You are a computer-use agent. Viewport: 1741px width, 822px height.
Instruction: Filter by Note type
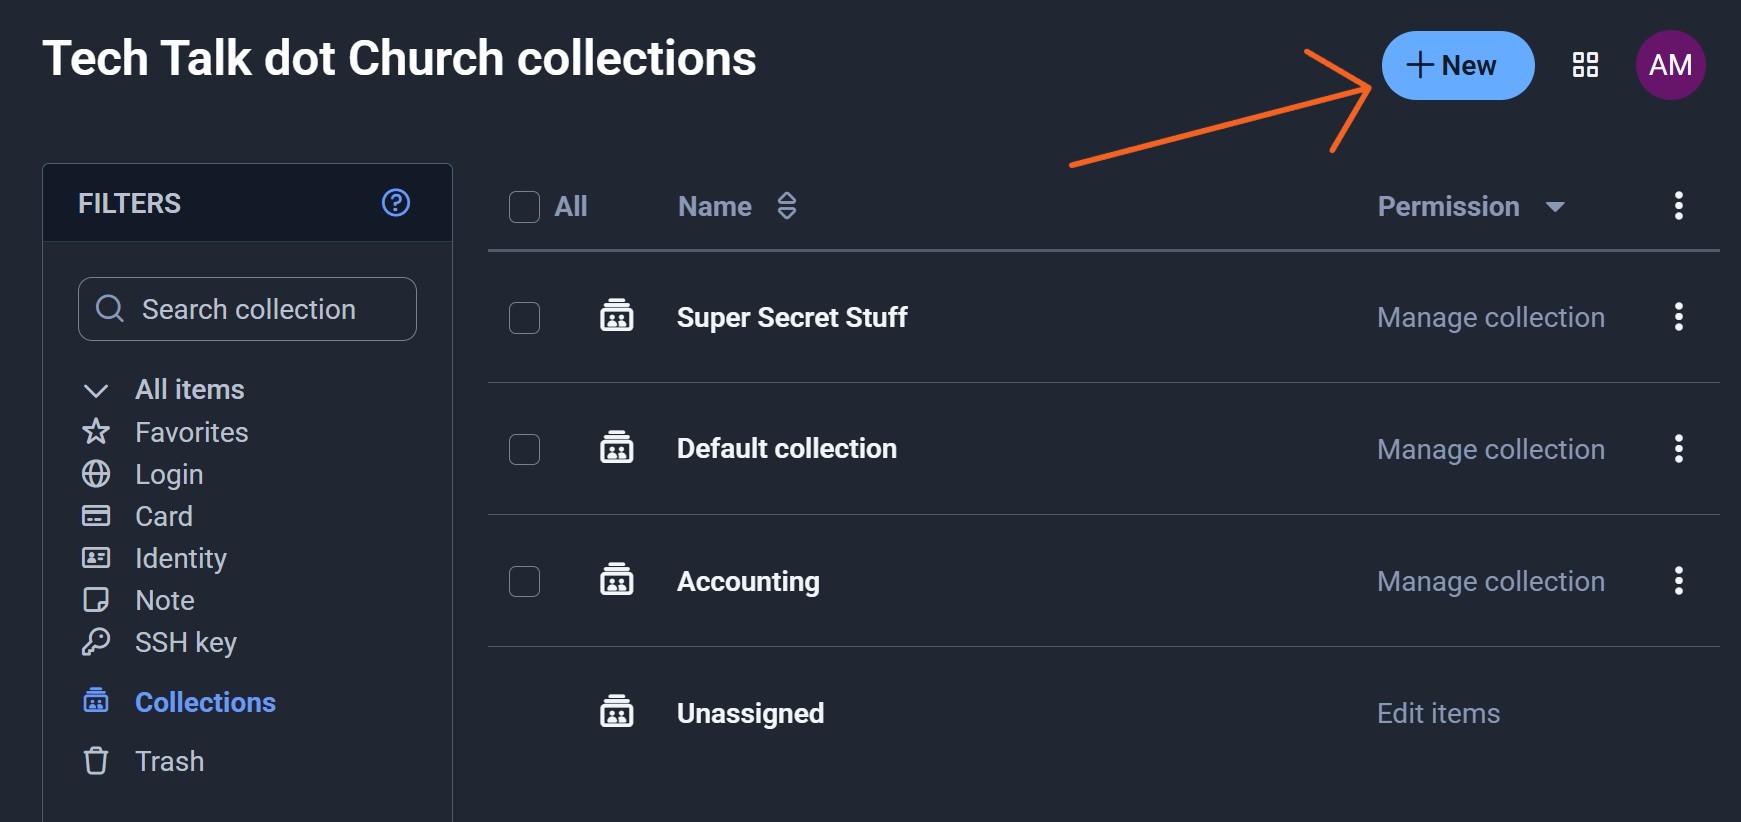click(165, 600)
